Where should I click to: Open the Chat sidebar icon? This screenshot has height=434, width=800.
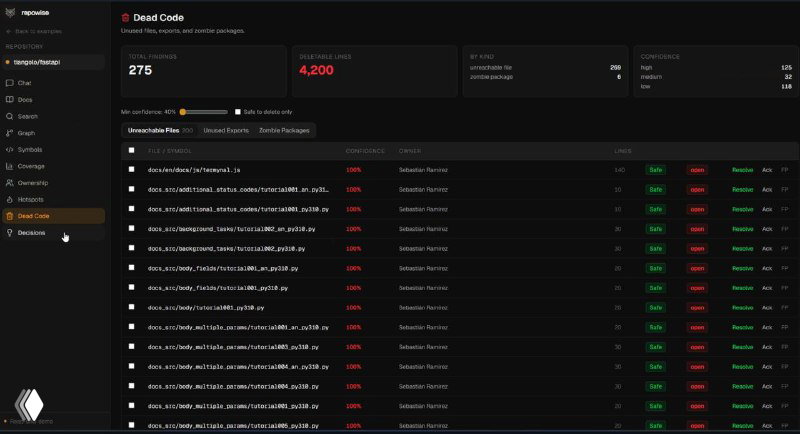9,83
